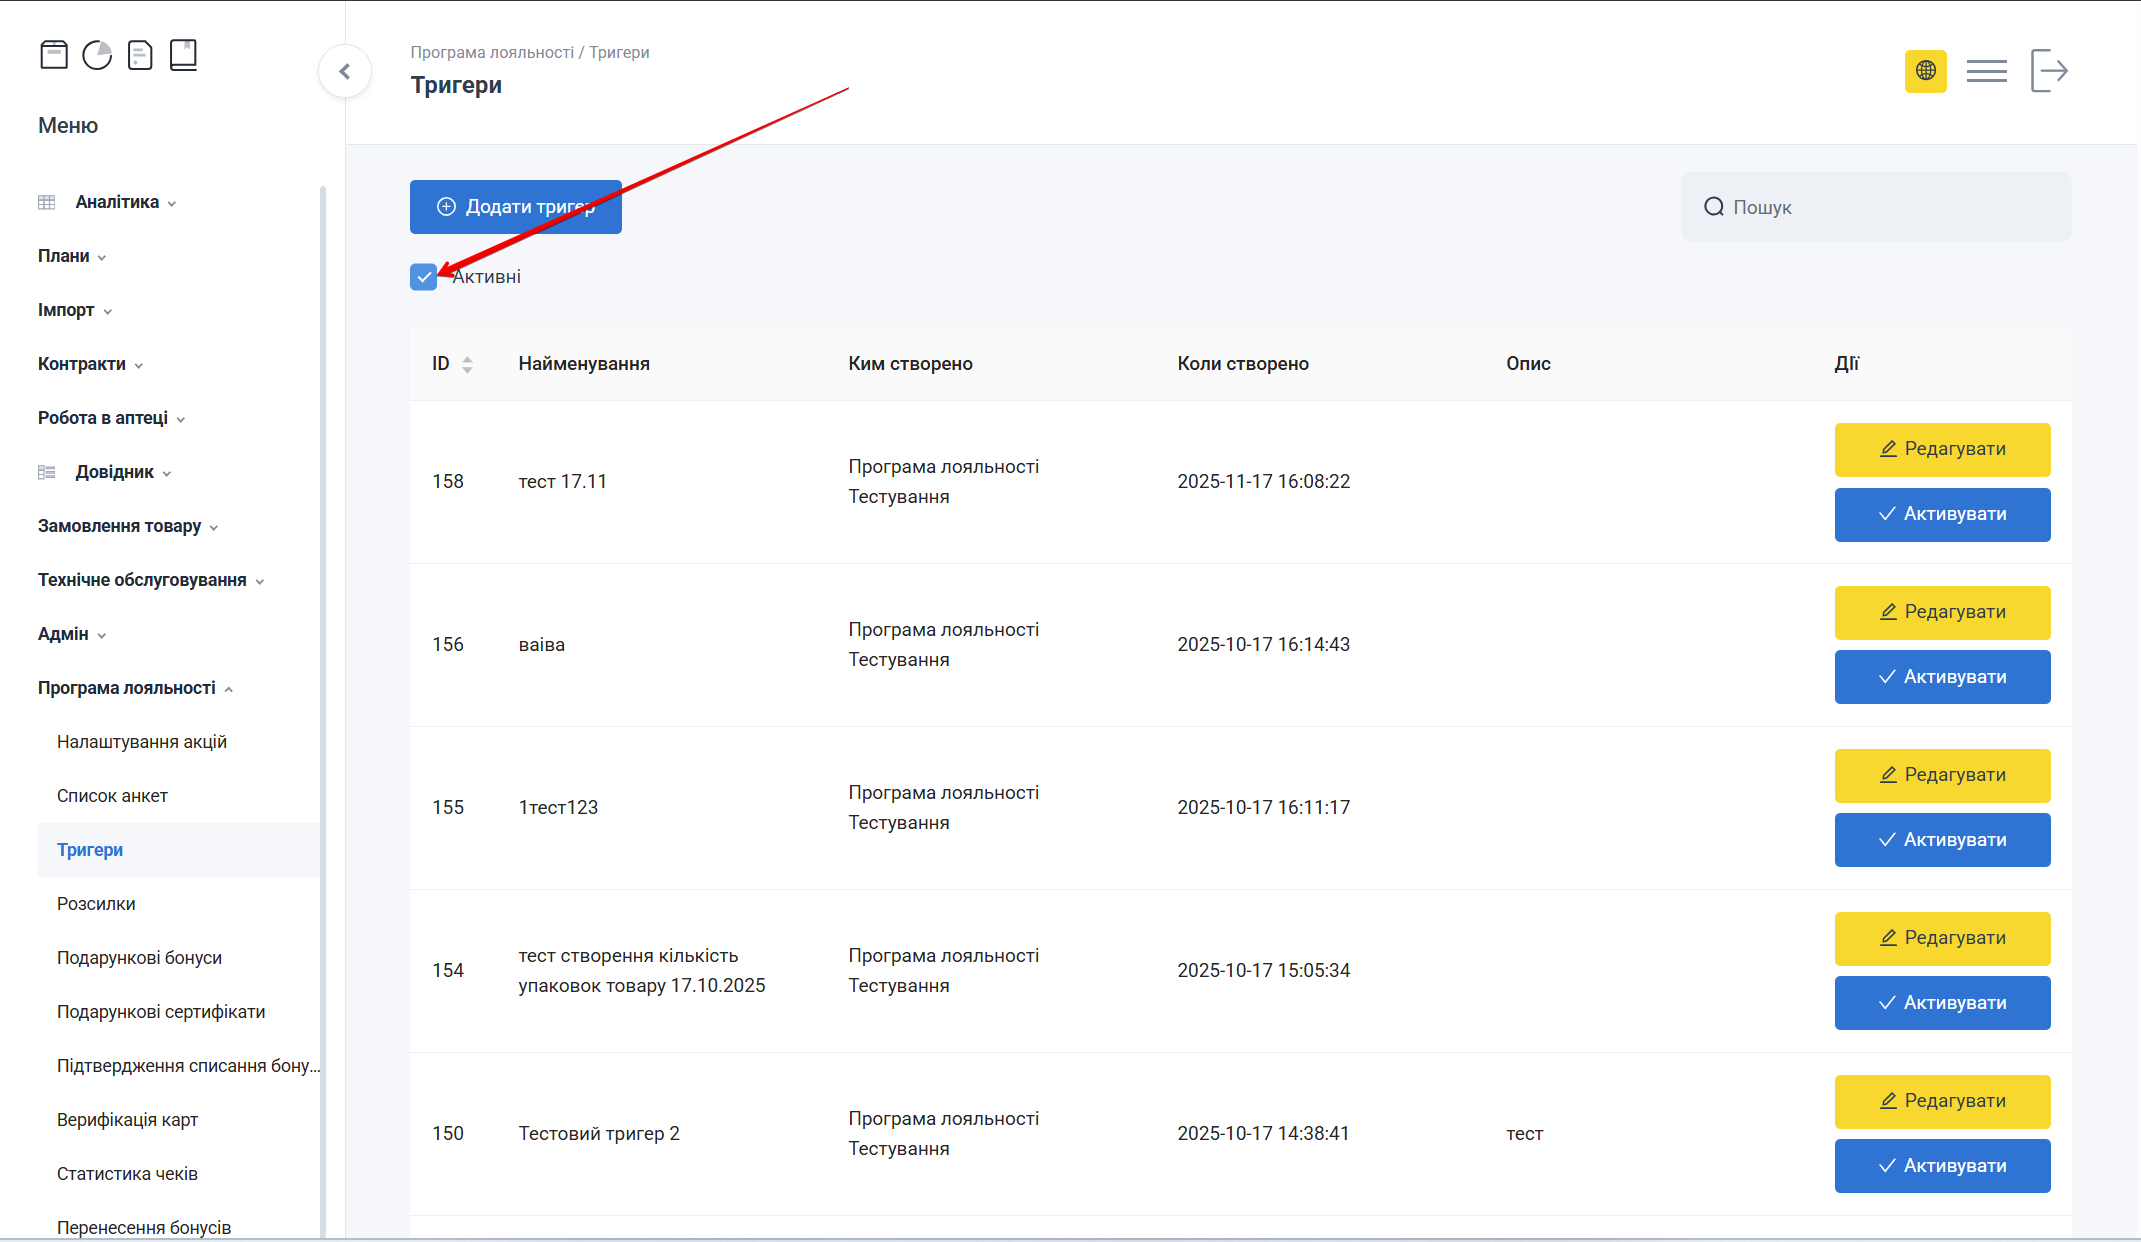Click the box/archive icon in sidebar header
This screenshot has height=1242, width=2141.
(x=54, y=55)
